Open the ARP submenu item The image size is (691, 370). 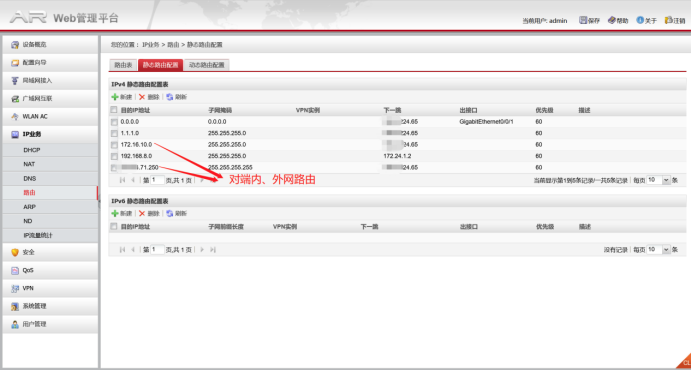[50, 207]
